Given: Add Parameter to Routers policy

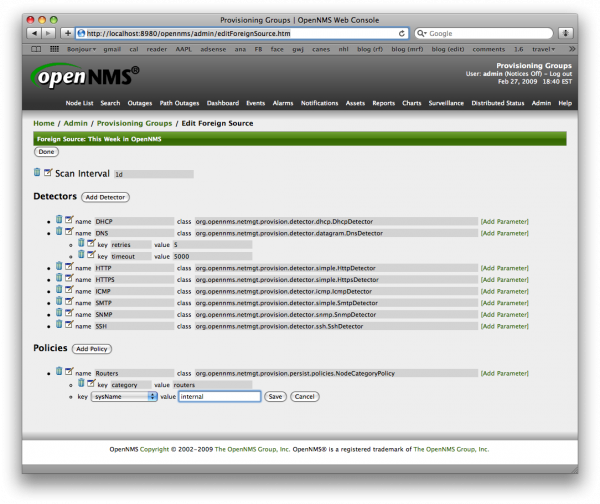Looking at the screenshot, I should (x=504, y=373).
